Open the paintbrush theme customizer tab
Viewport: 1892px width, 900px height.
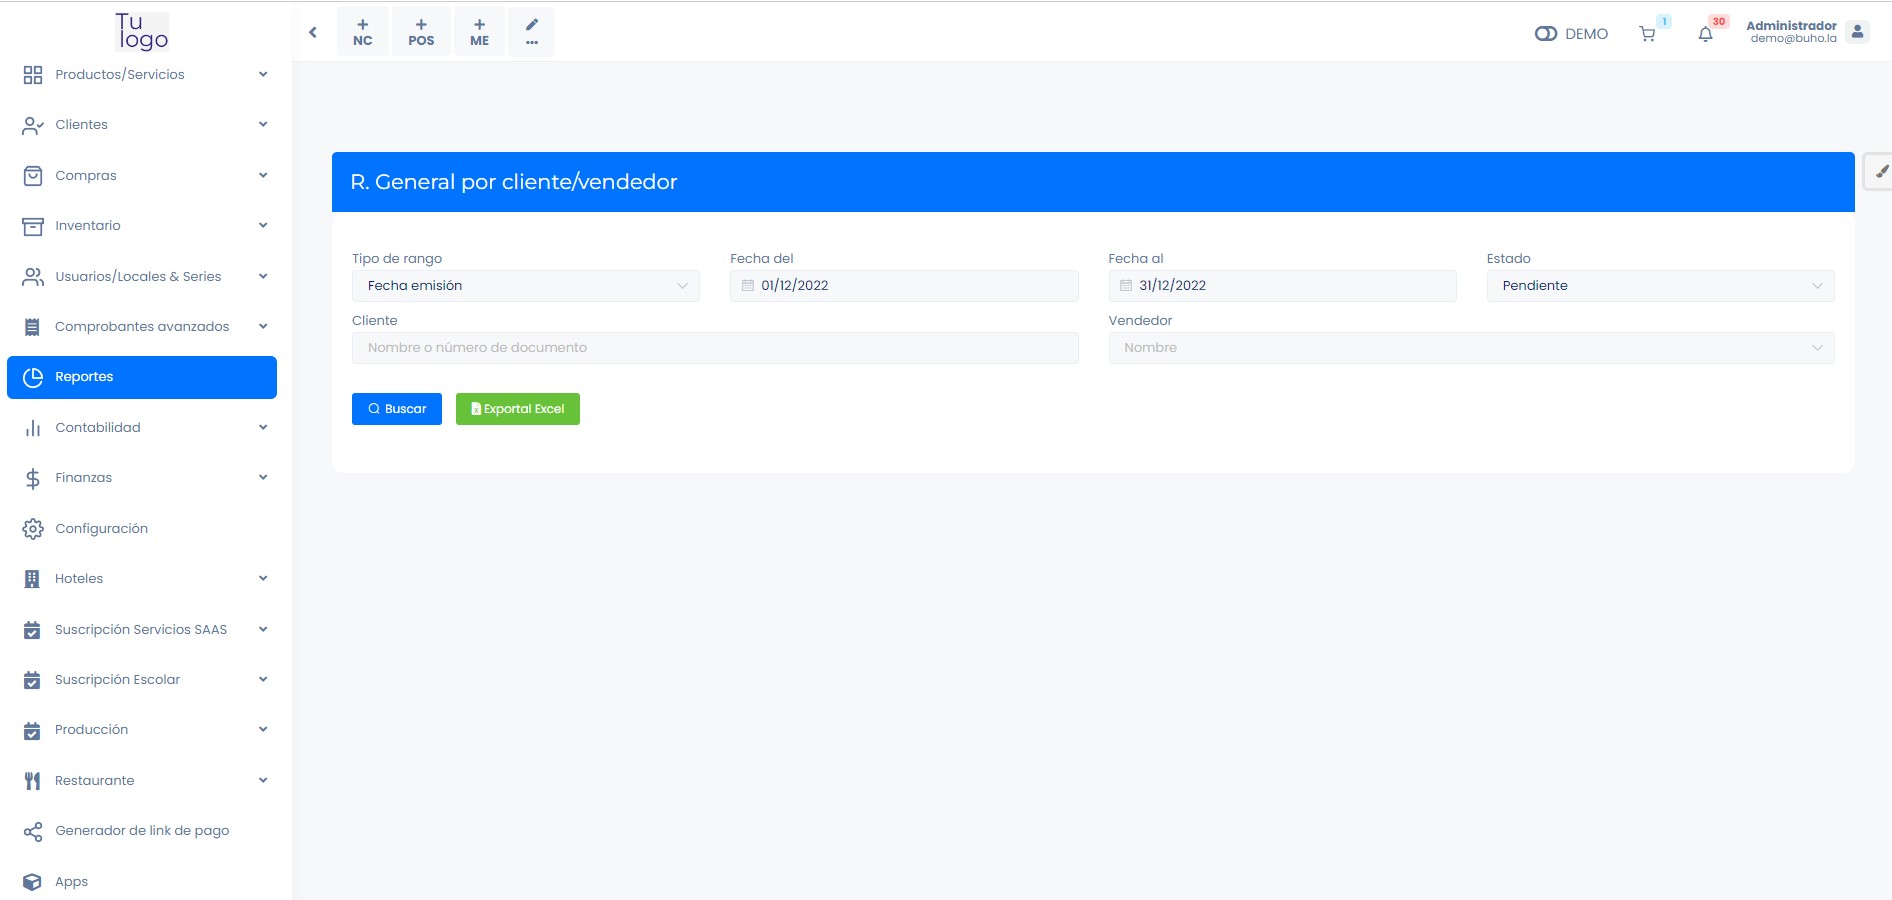click(1880, 172)
